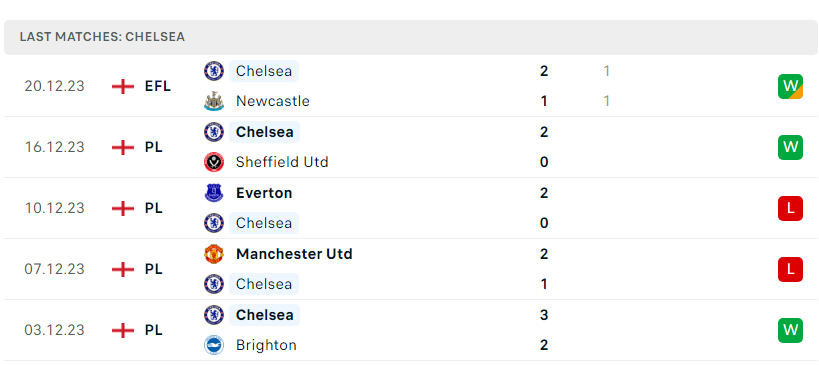This screenshot has width=819, height=365.
Task: Click the W badge for Newcastle match
Action: click(790, 86)
